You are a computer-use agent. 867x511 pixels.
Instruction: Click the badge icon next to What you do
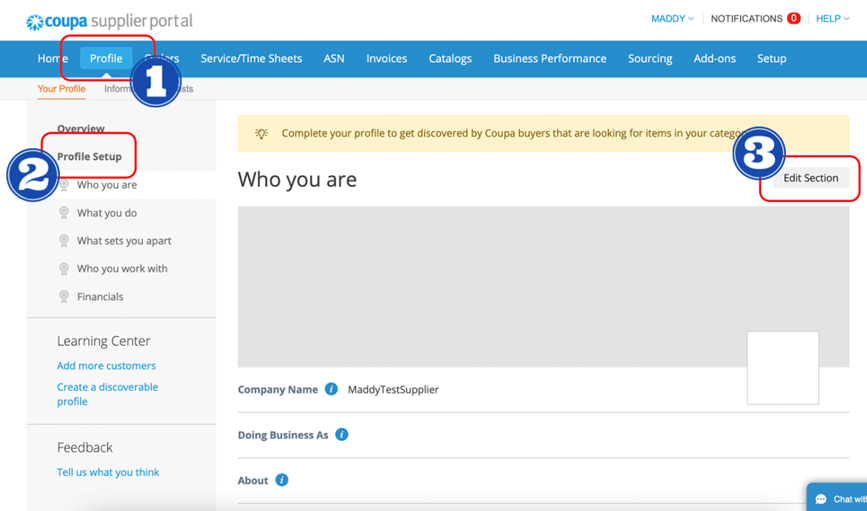coord(64,213)
